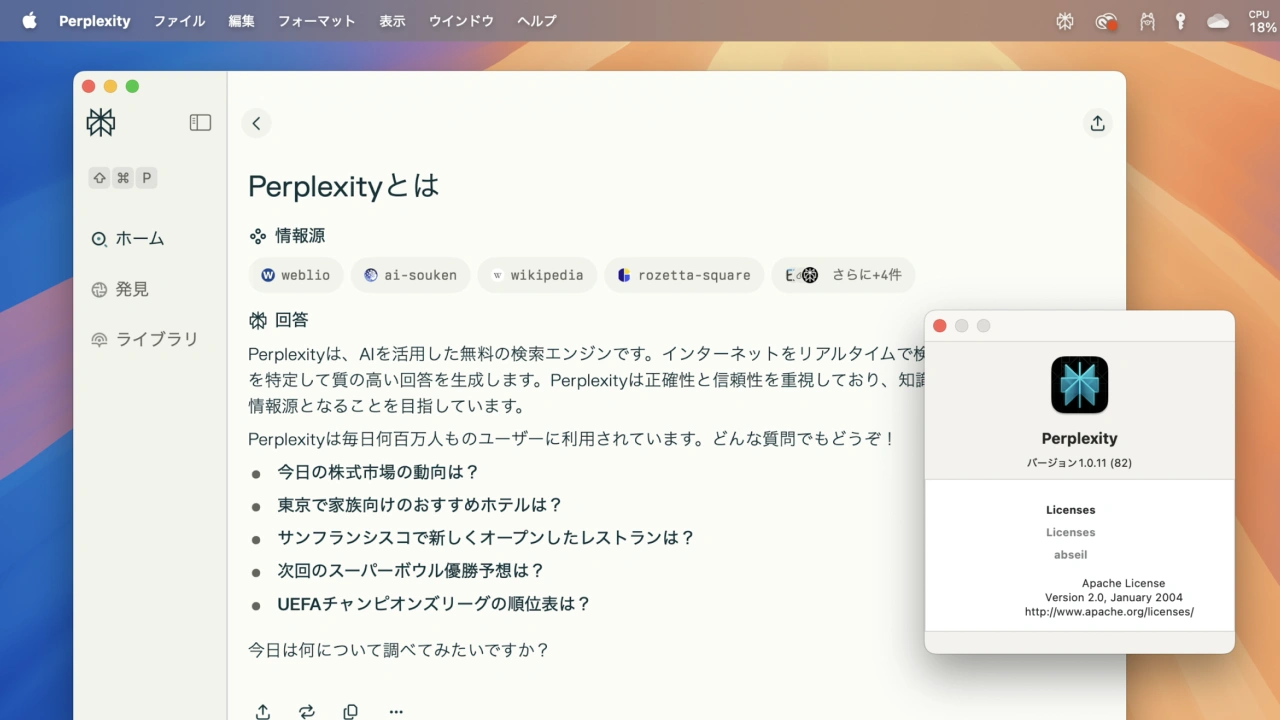
Task: Click the key-shaped menu bar icon
Action: click(1181, 21)
